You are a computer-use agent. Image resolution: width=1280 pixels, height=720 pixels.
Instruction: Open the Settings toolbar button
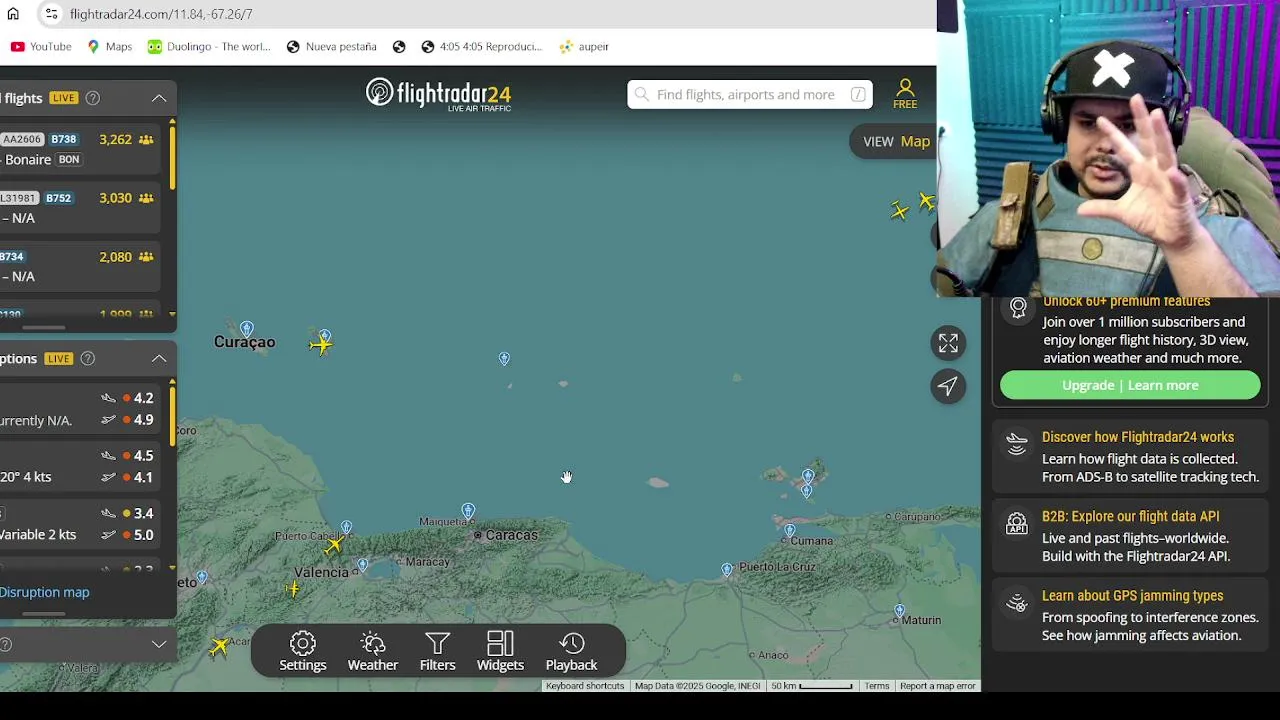[x=303, y=651]
